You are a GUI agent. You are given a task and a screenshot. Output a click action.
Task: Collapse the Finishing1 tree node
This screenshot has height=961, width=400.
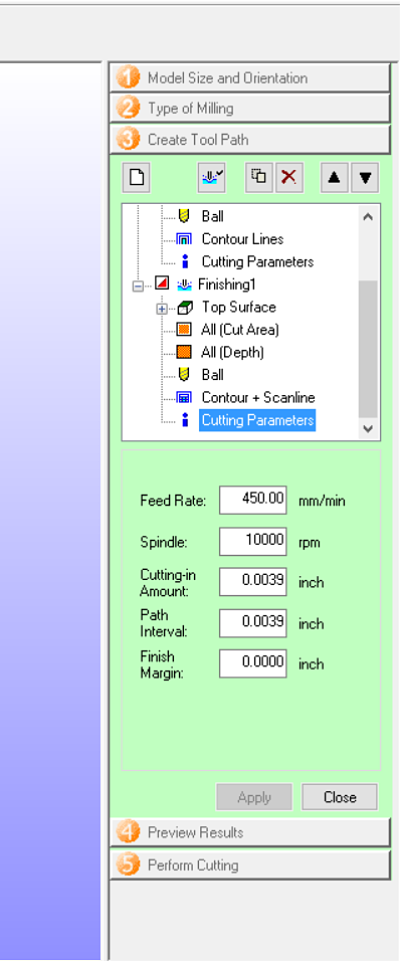click(139, 285)
